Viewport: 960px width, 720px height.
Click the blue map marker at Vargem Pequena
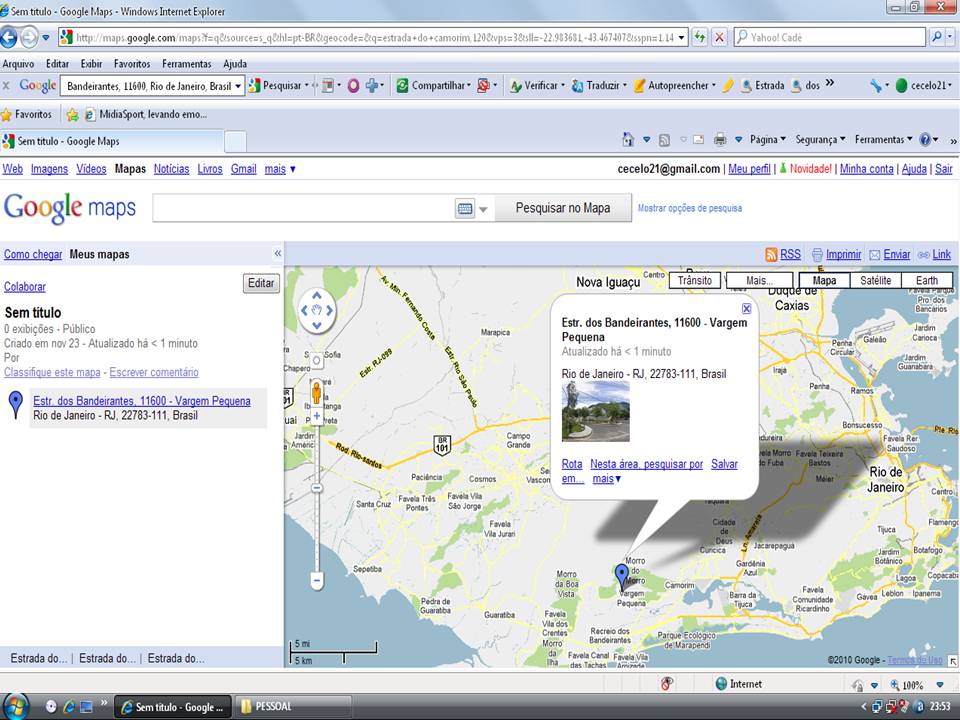622,576
